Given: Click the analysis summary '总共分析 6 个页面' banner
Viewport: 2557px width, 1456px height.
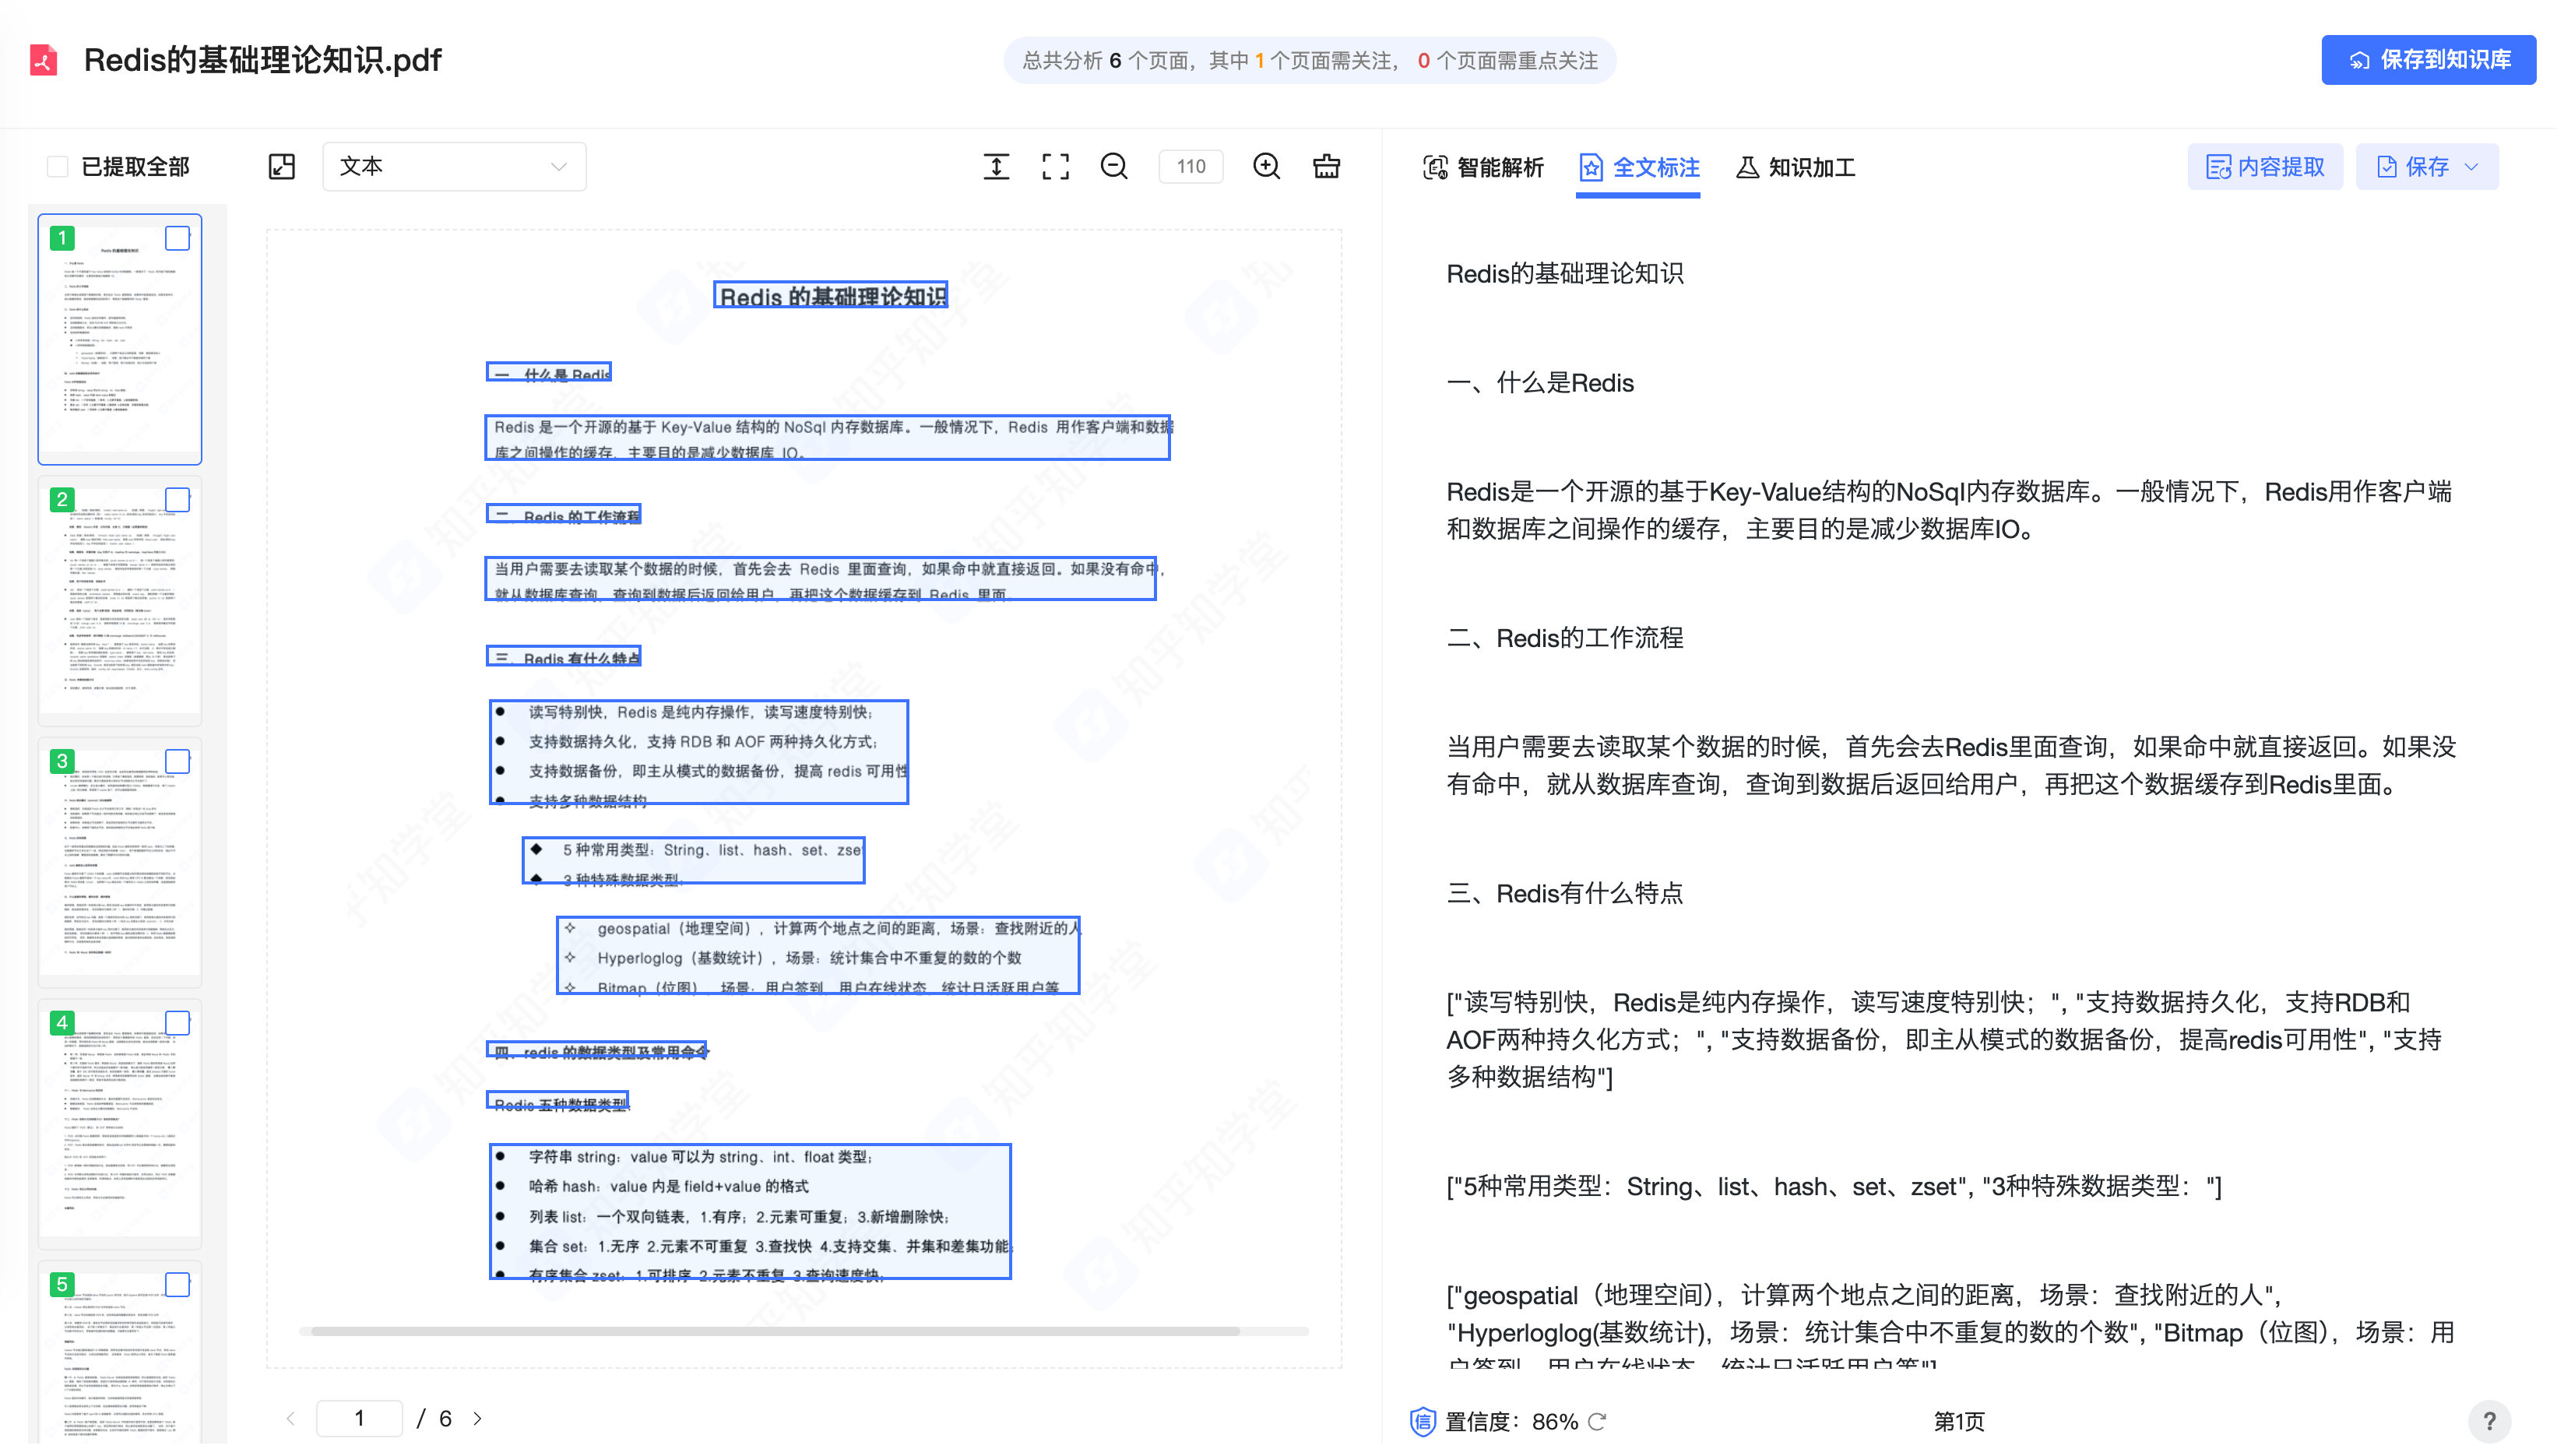Looking at the screenshot, I should pyautogui.click(x=1309, y=60).
